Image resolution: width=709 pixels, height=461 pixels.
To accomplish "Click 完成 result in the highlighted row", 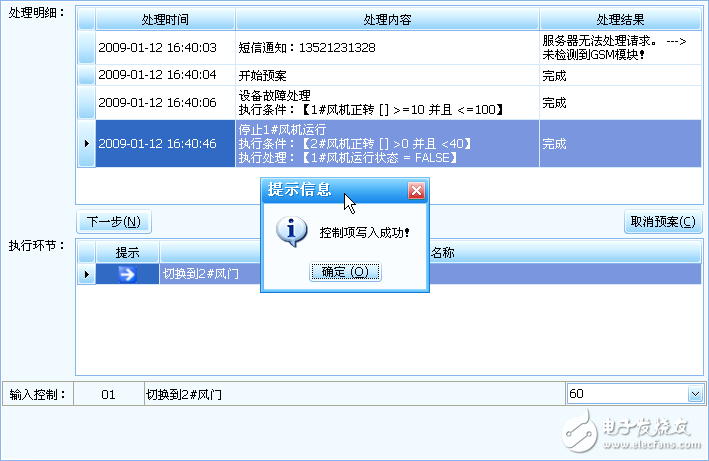I will click(620, 144).
